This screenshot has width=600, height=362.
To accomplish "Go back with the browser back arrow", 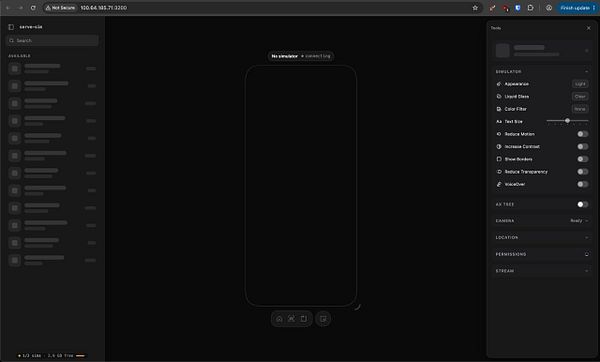I will point(8,8).
